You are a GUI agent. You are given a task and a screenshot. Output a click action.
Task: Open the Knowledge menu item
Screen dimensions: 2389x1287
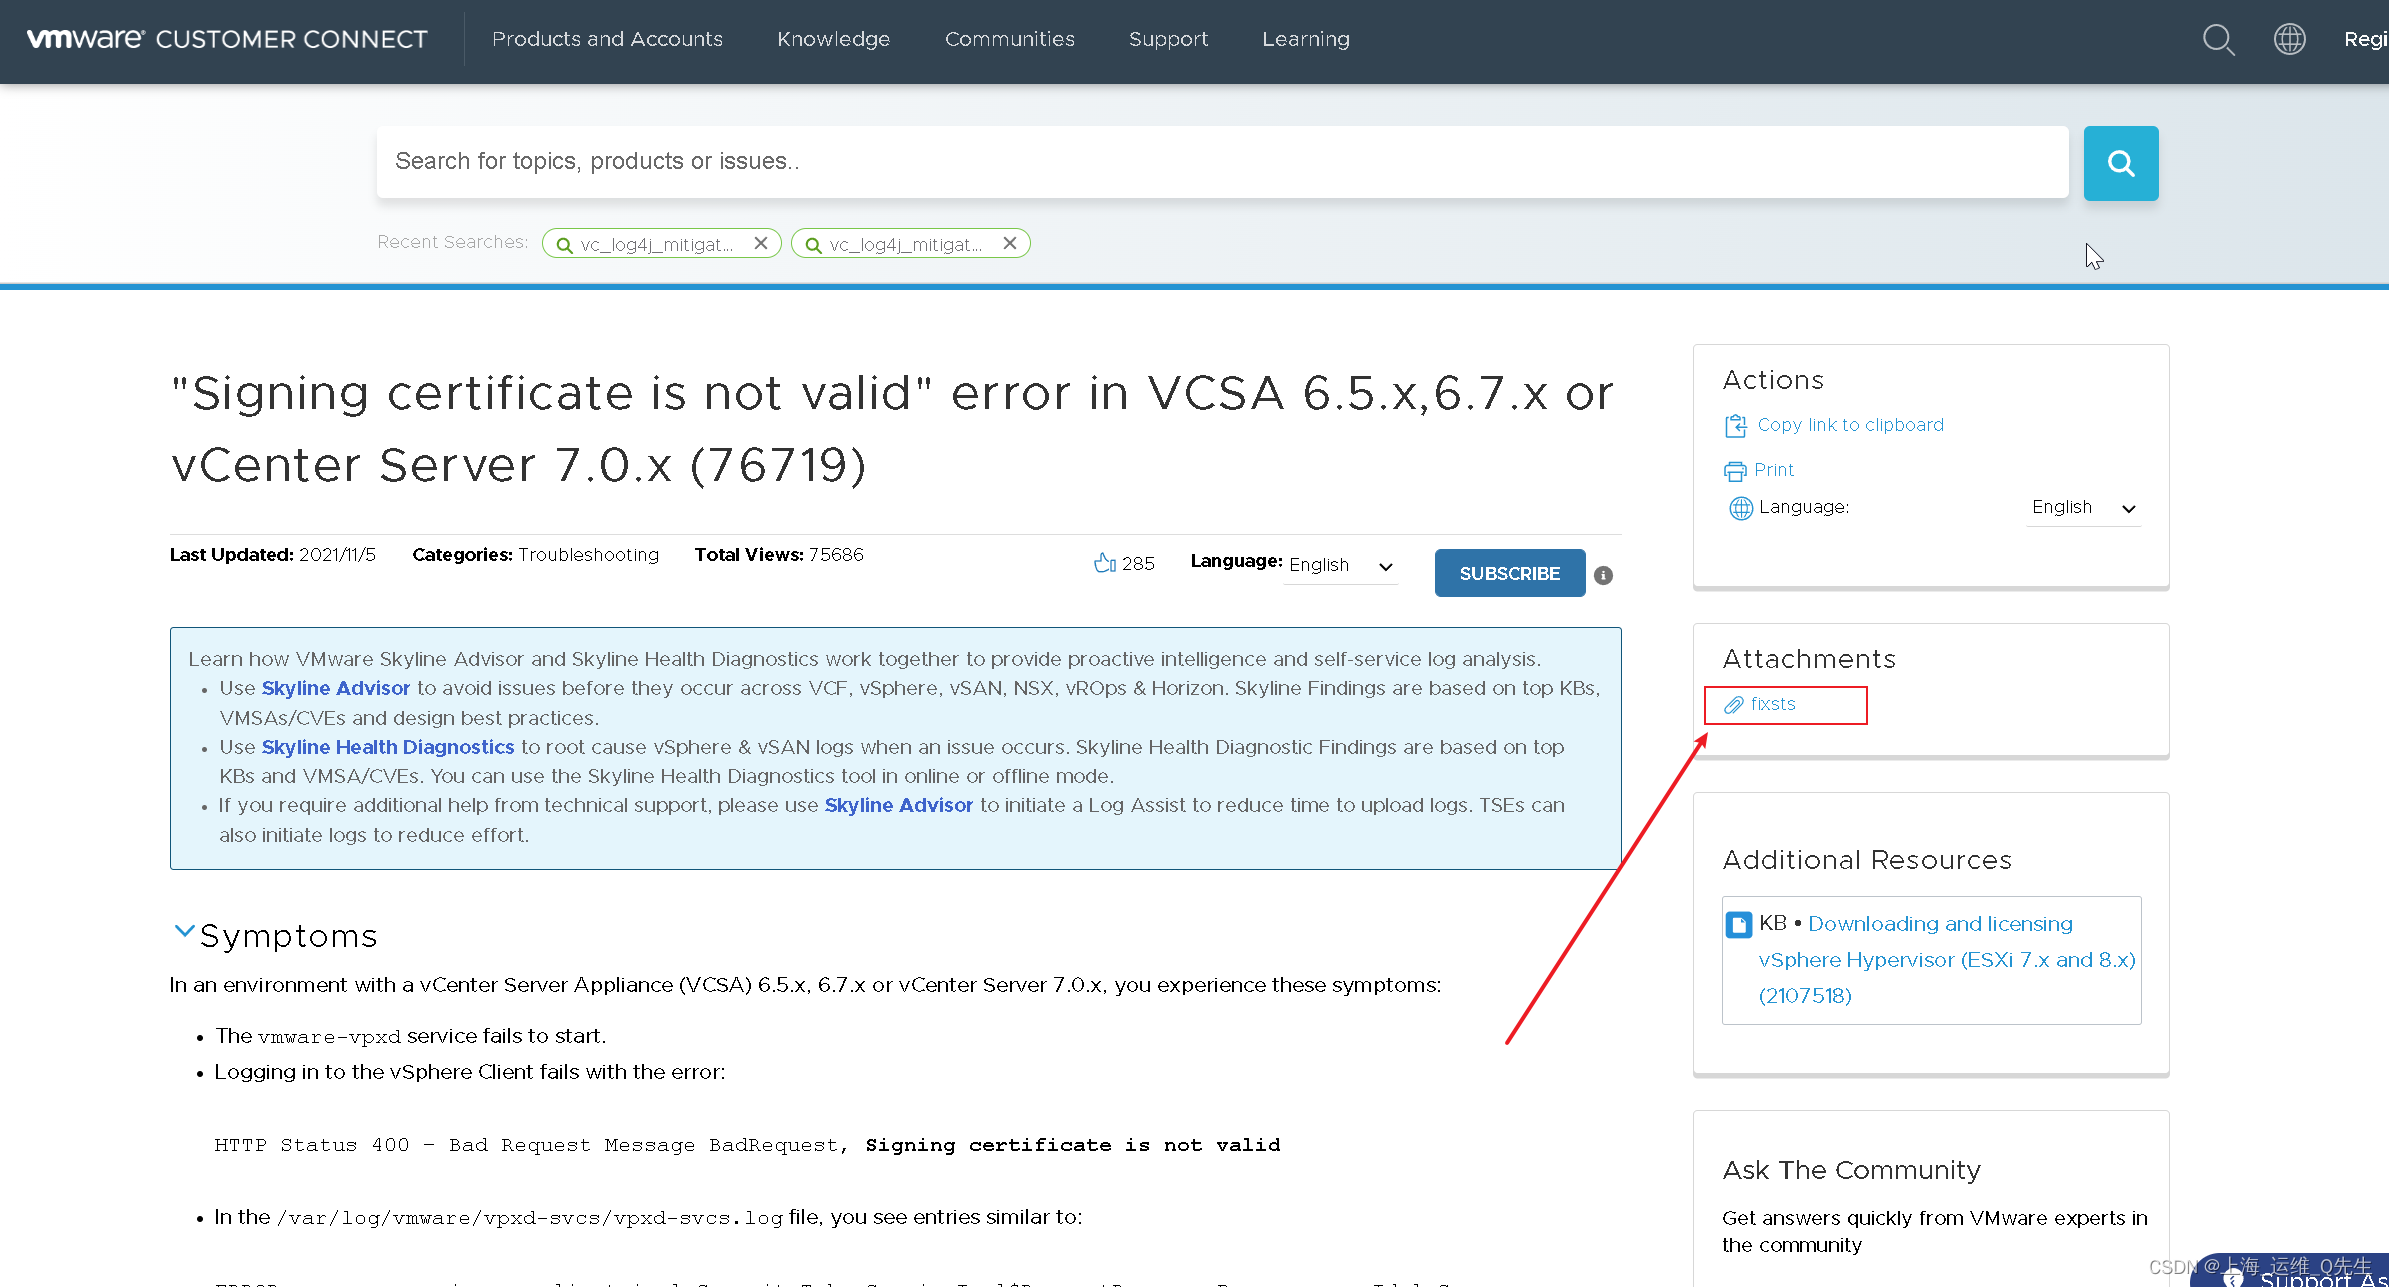pos(833,39)
